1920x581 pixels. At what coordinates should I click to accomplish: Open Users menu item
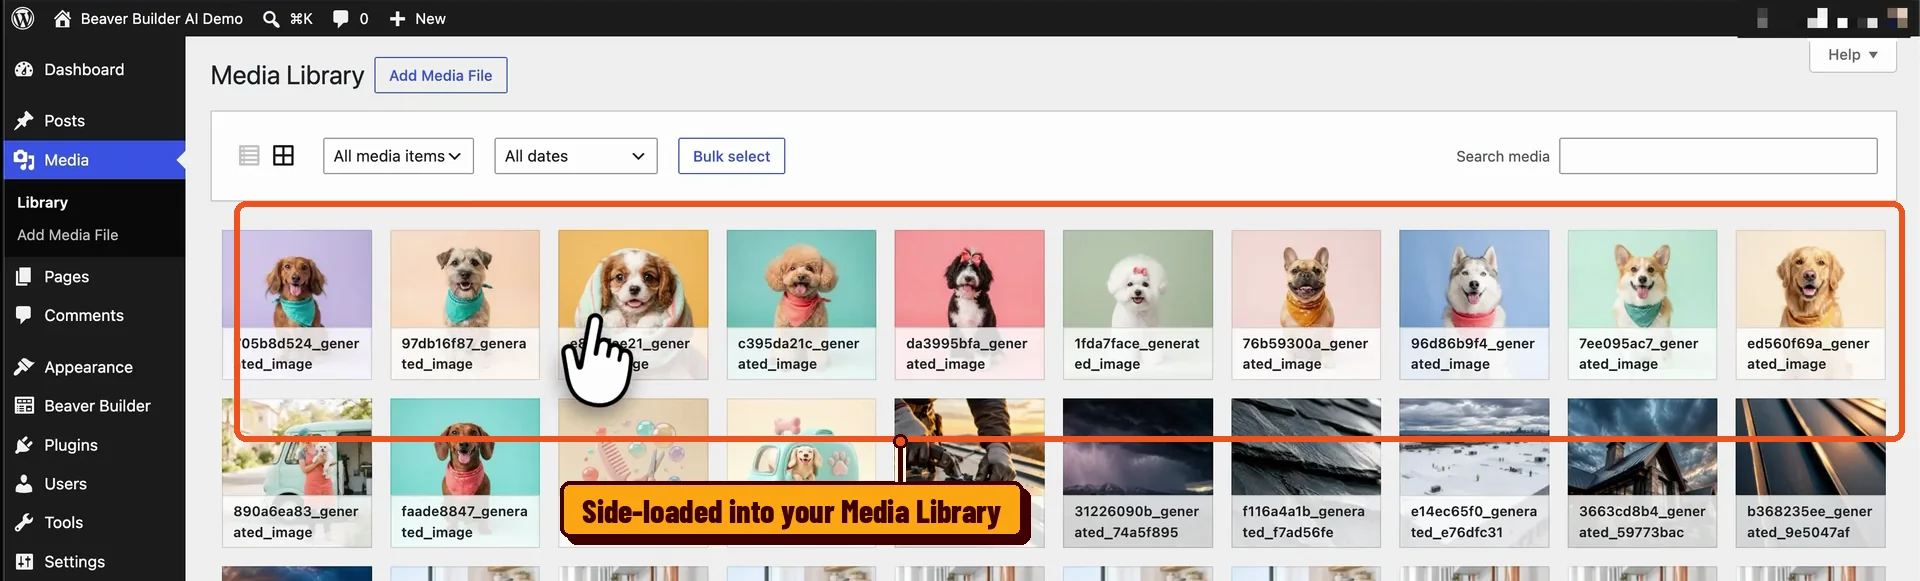[65, 484]
